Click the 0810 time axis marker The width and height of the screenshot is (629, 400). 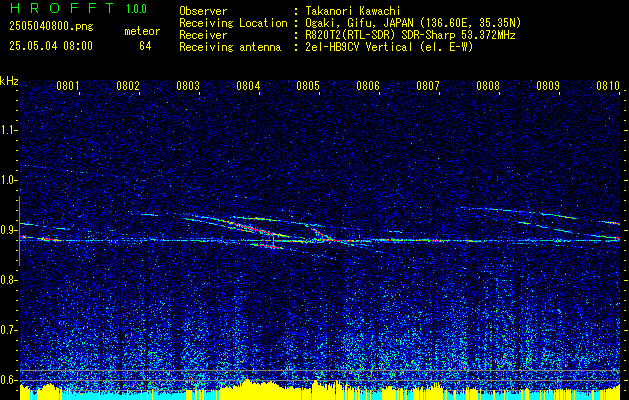coord(608,85)
